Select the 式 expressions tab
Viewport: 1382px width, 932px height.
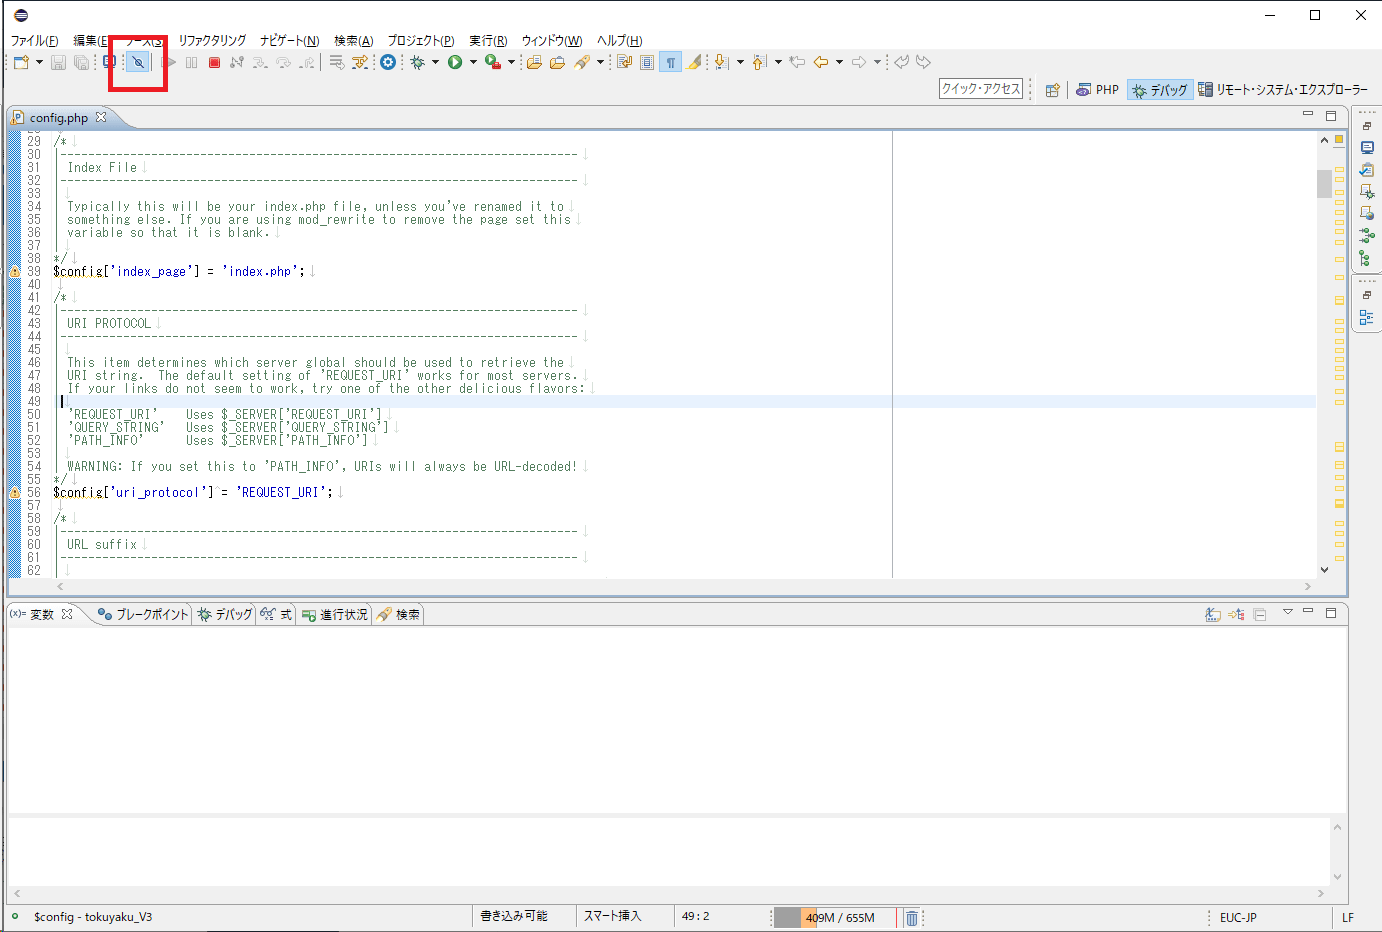pos(276,614)
